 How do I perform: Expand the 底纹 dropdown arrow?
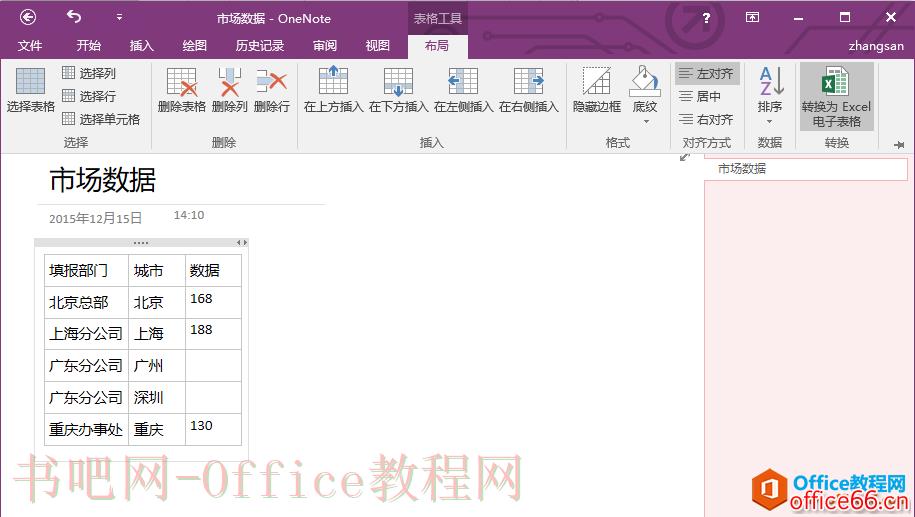point(646,121)
